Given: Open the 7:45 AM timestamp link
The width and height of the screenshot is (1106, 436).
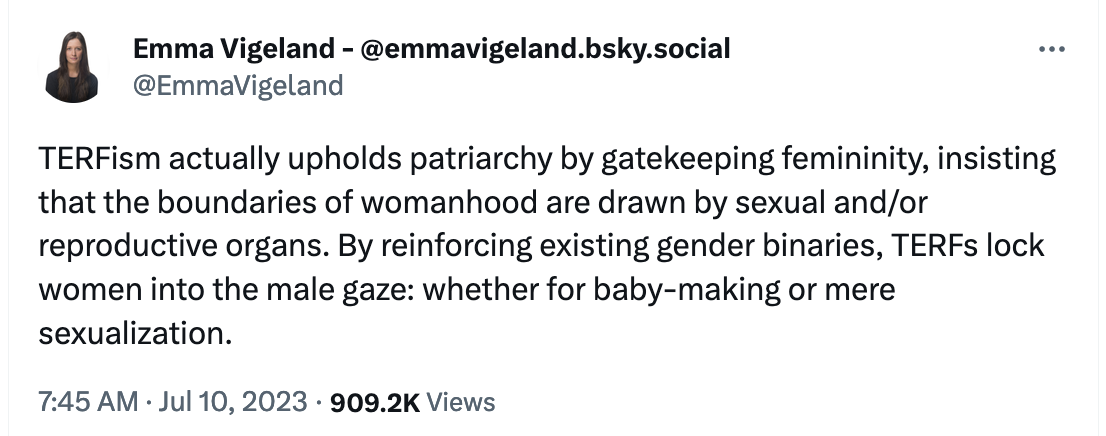Looking at the screenshot, I should tap(88, 402).
